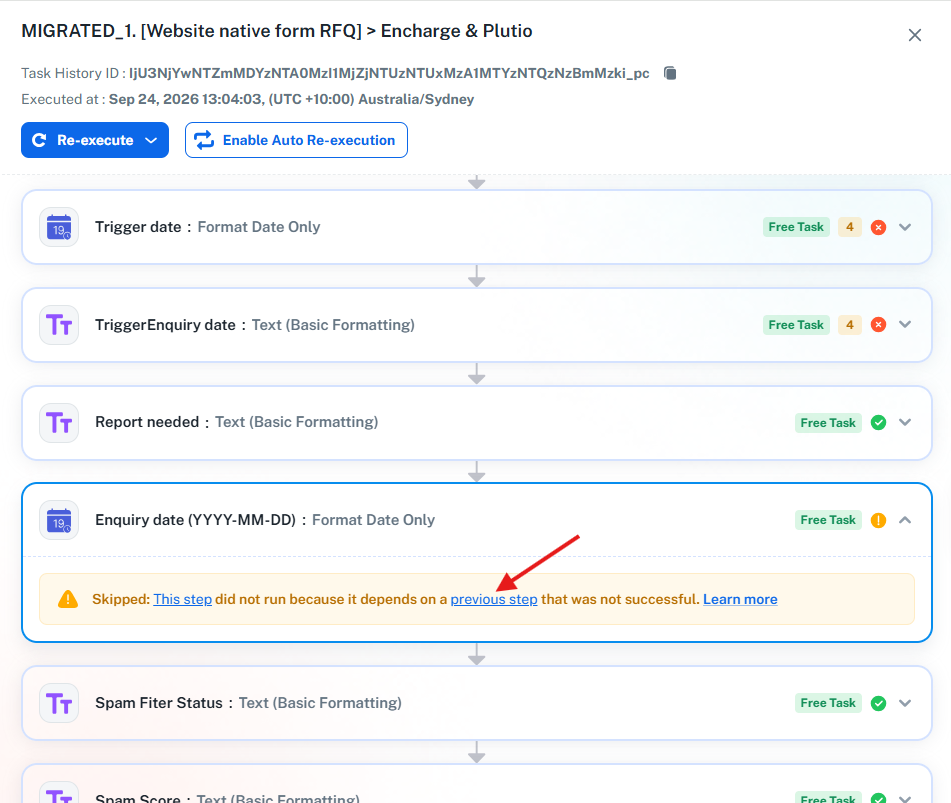951x803 pixels.
Task: Click the 'Report needed' step name
Action: (147, 422)
